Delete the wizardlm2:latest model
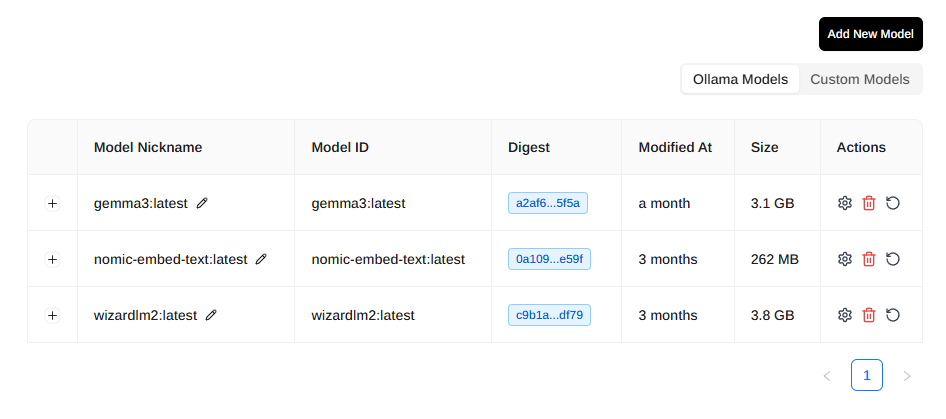The image size is (946, 419). 869,315
